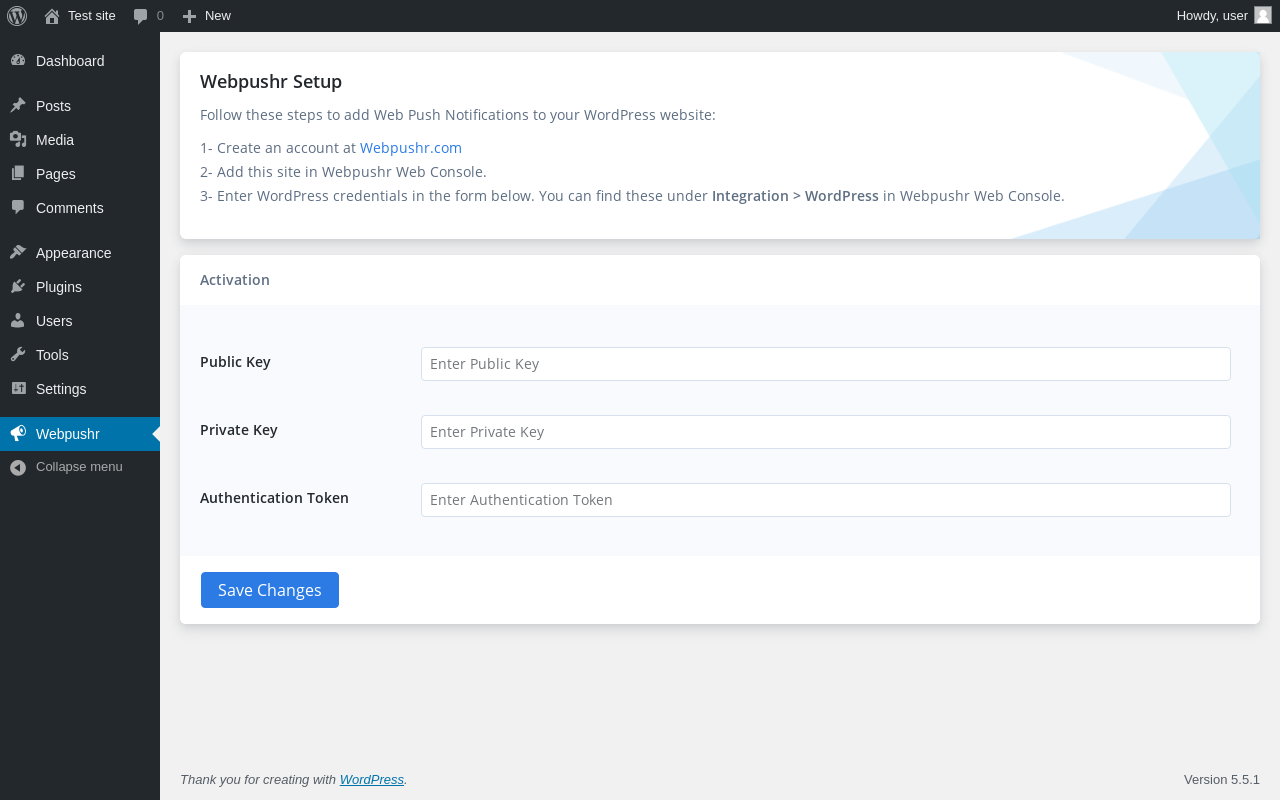Click the Public Key input field

[x=826, y=364]
